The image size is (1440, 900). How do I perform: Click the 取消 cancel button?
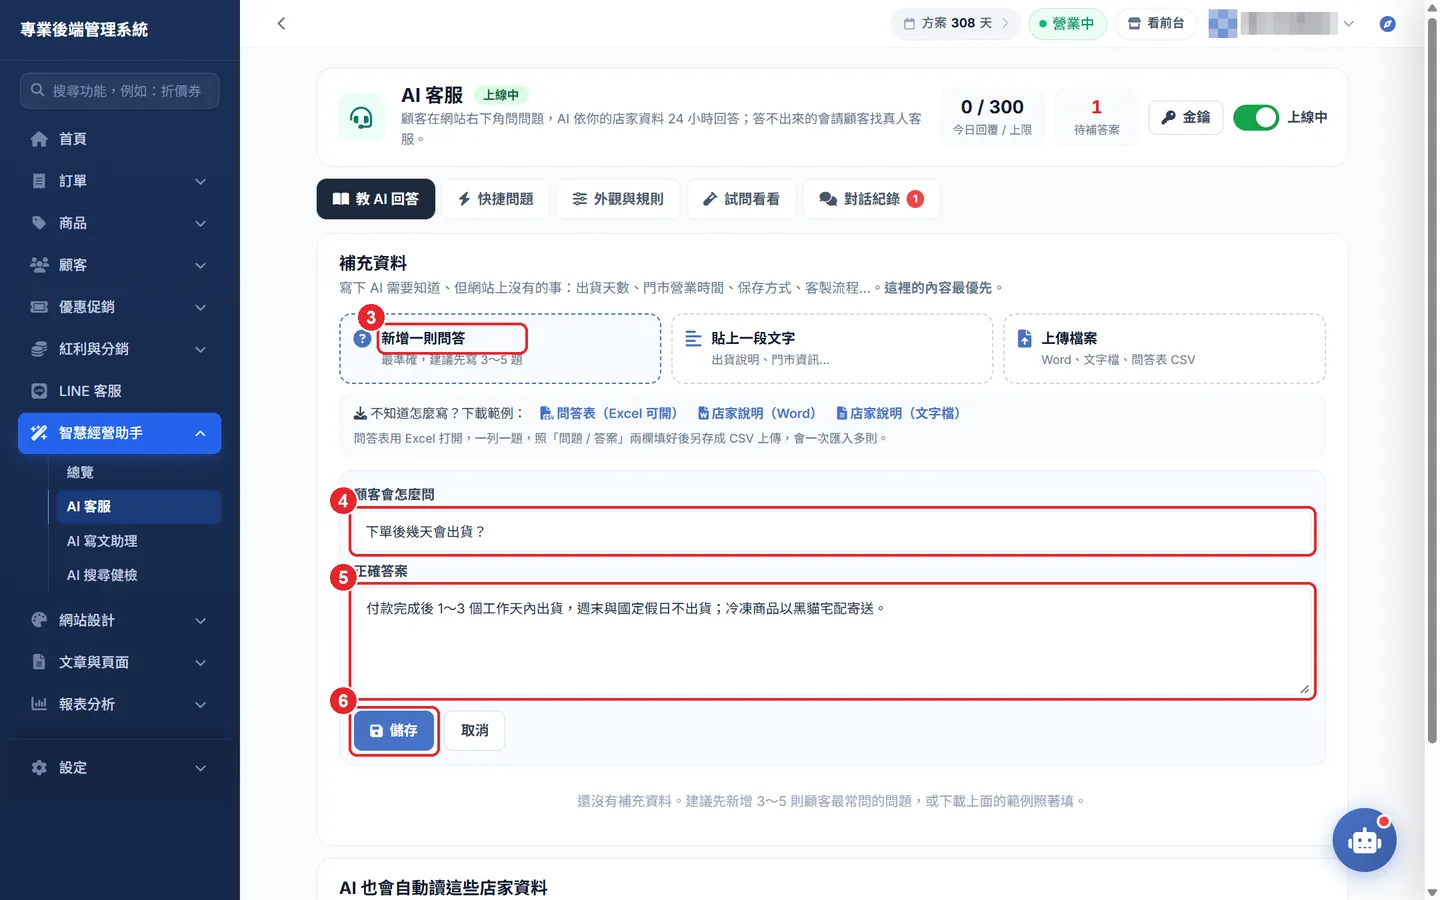pos(475,731)
